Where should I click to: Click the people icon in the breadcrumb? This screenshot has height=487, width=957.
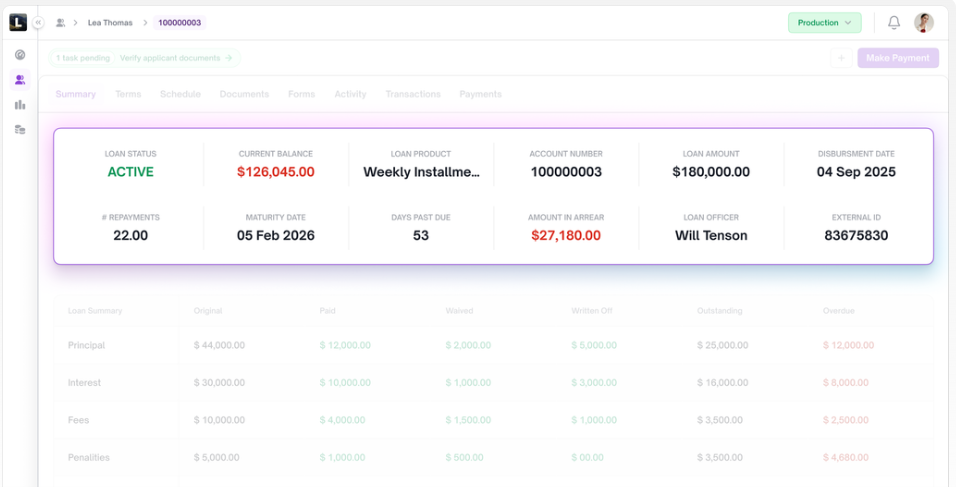(61, 22)
